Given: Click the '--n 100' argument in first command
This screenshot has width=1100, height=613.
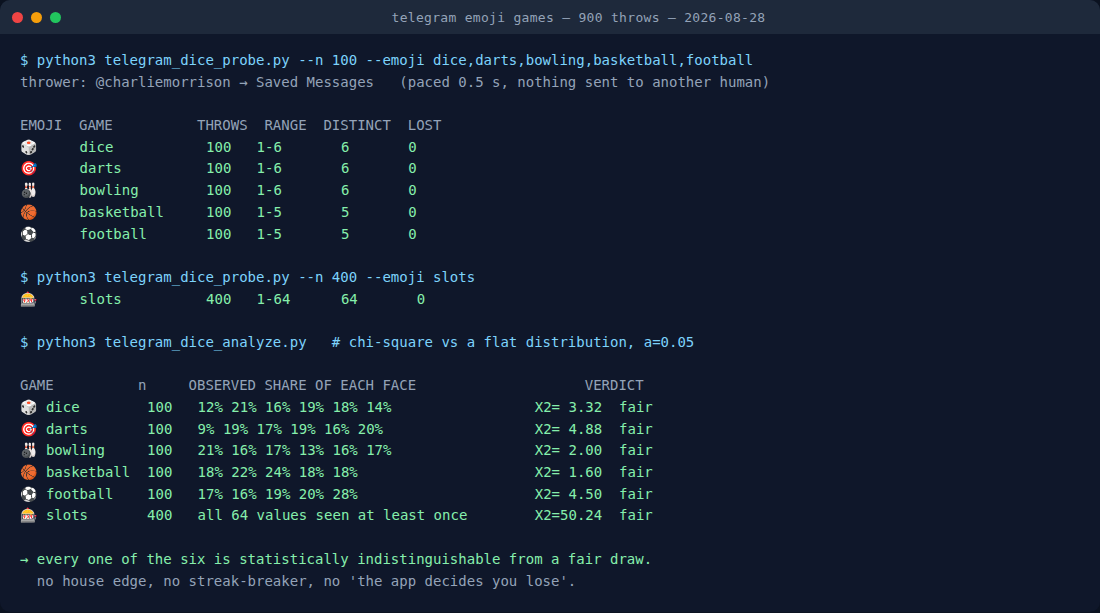Looking at the screenshot, I should click(328, 60).
